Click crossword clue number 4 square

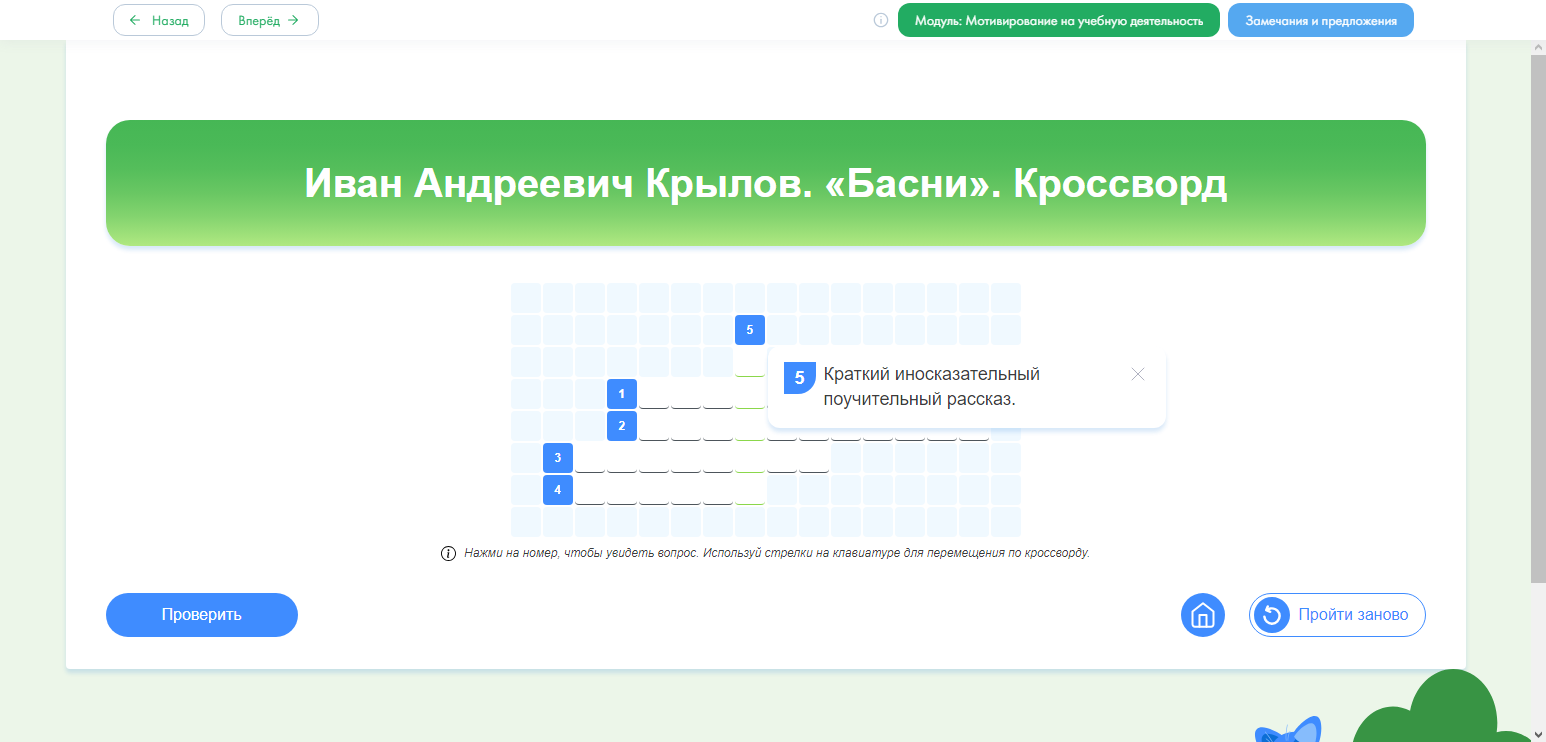(557, 490)
